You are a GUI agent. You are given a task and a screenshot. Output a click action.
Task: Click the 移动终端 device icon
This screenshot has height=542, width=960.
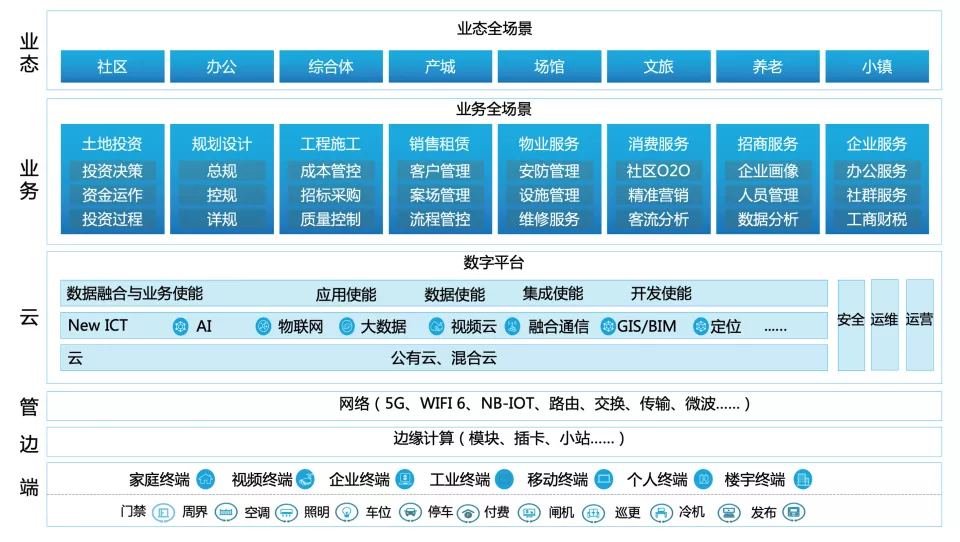coord(604,479)
